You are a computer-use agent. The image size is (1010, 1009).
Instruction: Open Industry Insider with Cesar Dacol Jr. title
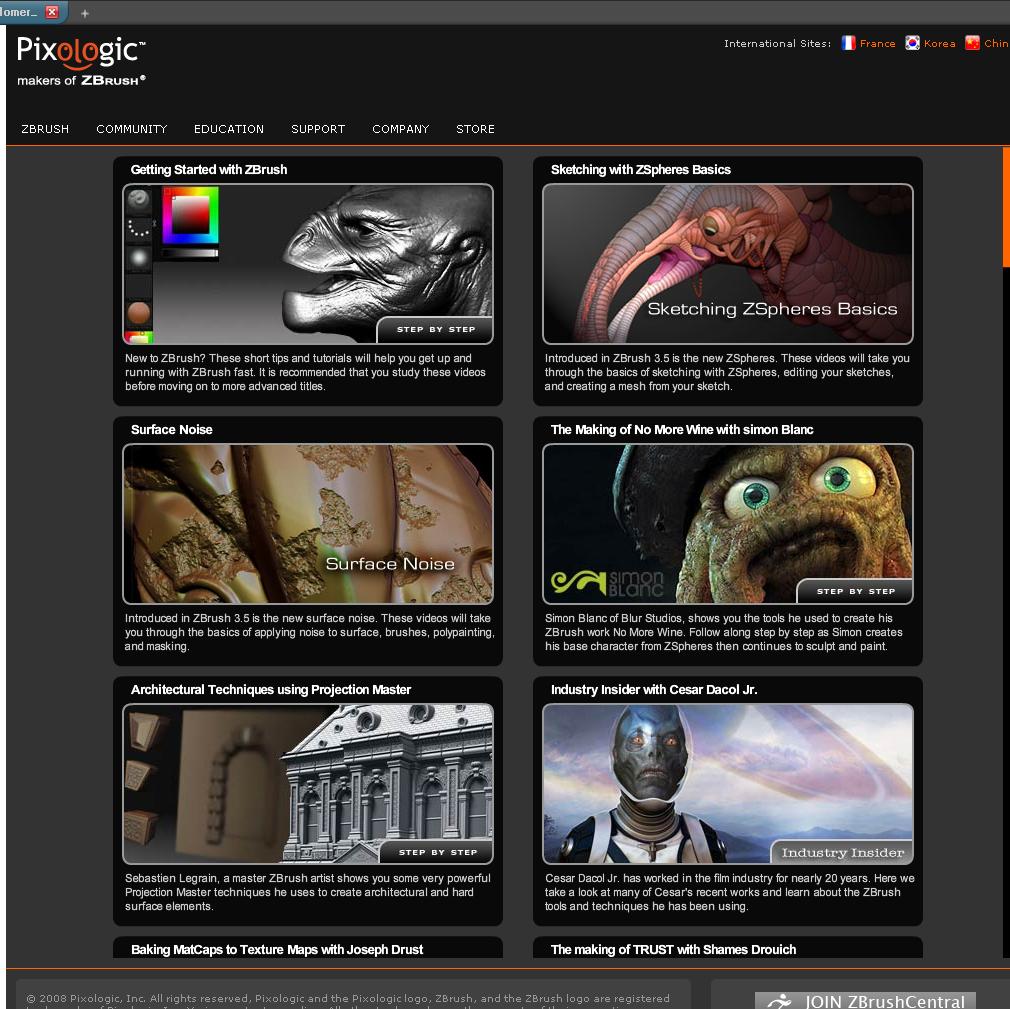pos(654,689)
